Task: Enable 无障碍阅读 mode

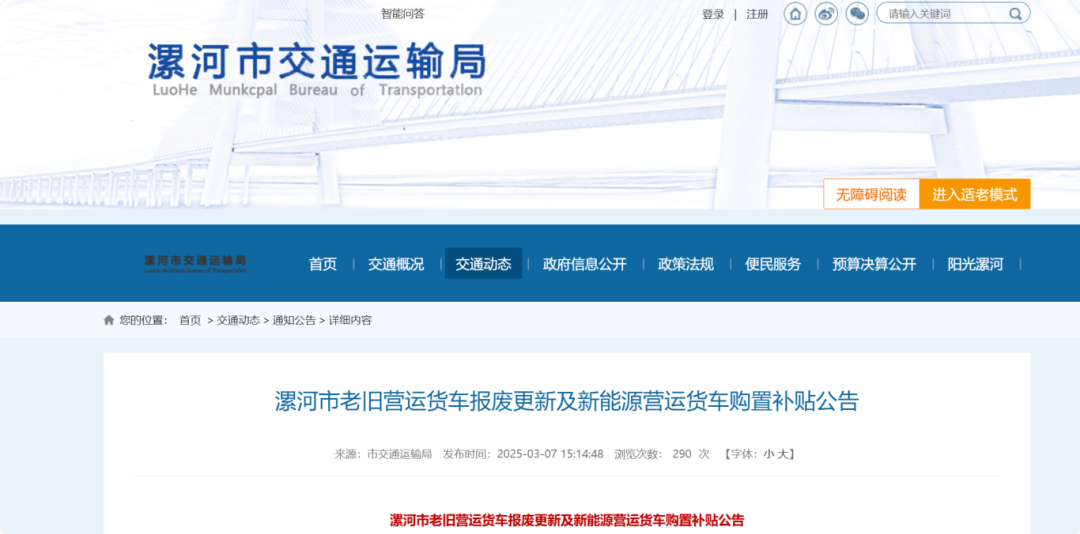Action: (871, 194)
